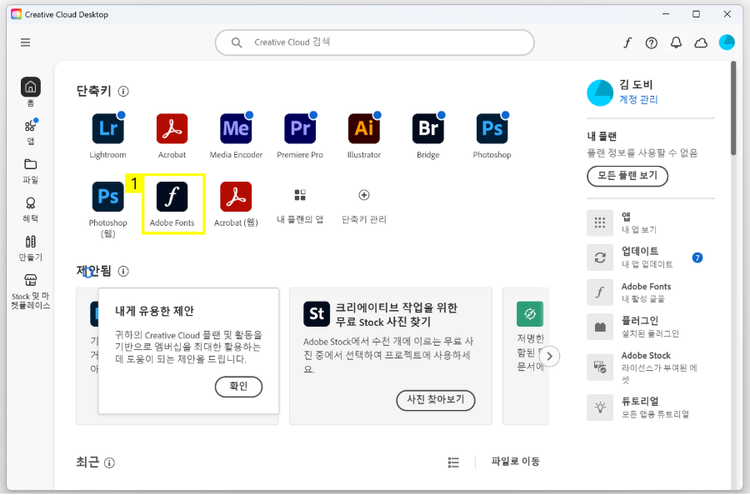Click the vertical scrollbar thumb
The width and height of the screenshot is (750, 495).
[x=733, y=109]
